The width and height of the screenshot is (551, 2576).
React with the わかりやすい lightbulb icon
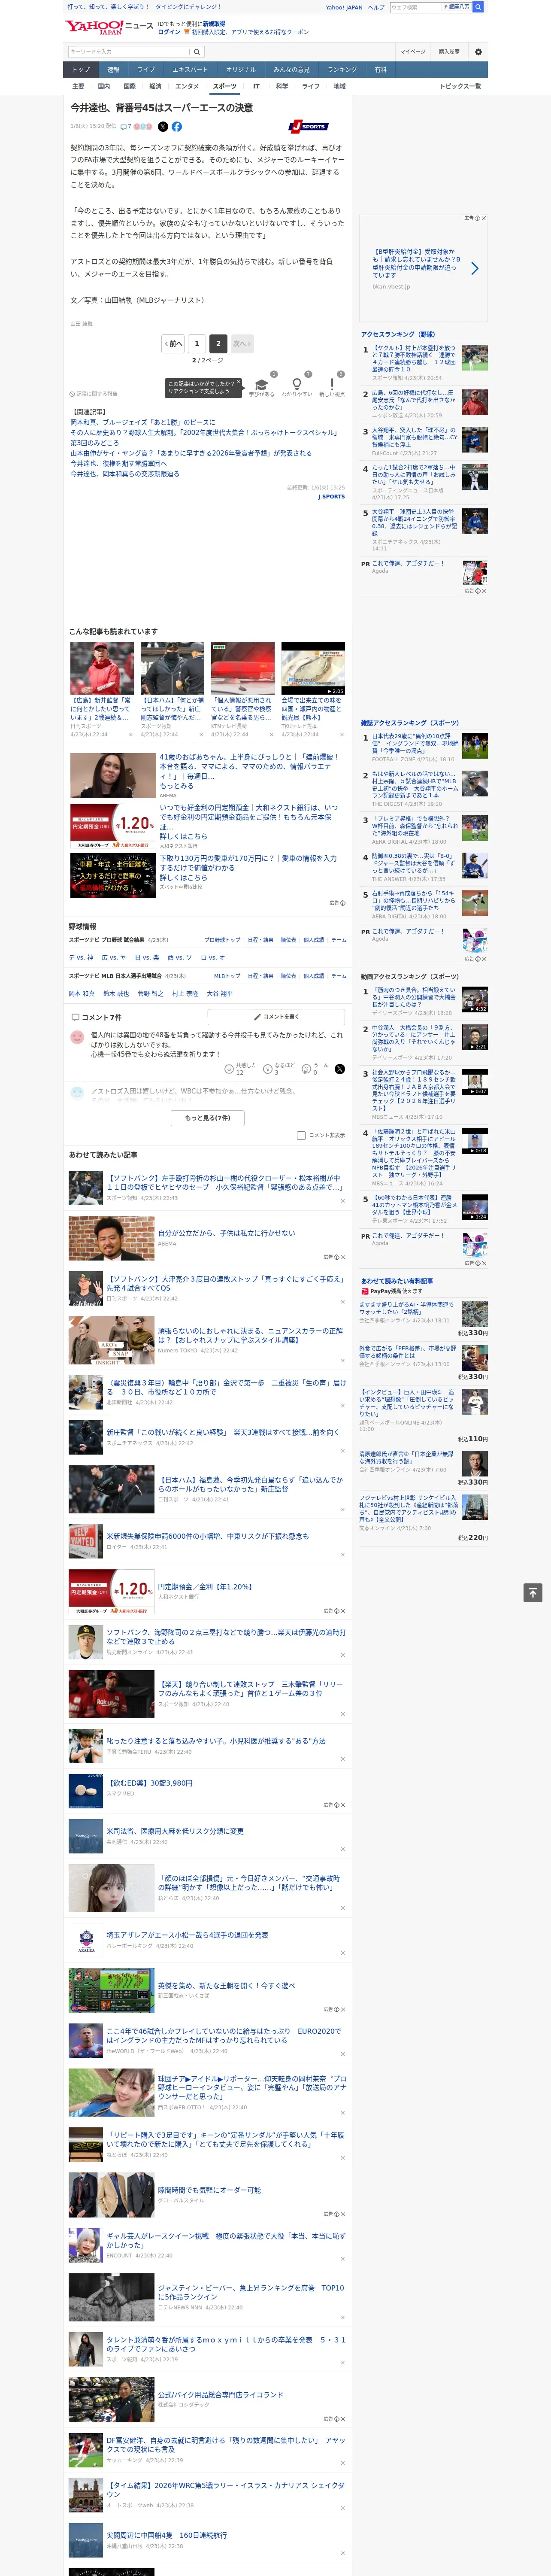[x=296, y=384]
